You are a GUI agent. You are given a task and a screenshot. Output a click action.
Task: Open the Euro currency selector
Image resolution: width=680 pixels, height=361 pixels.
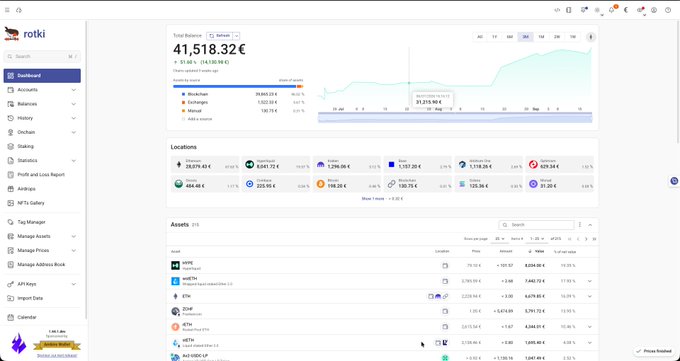626,10
